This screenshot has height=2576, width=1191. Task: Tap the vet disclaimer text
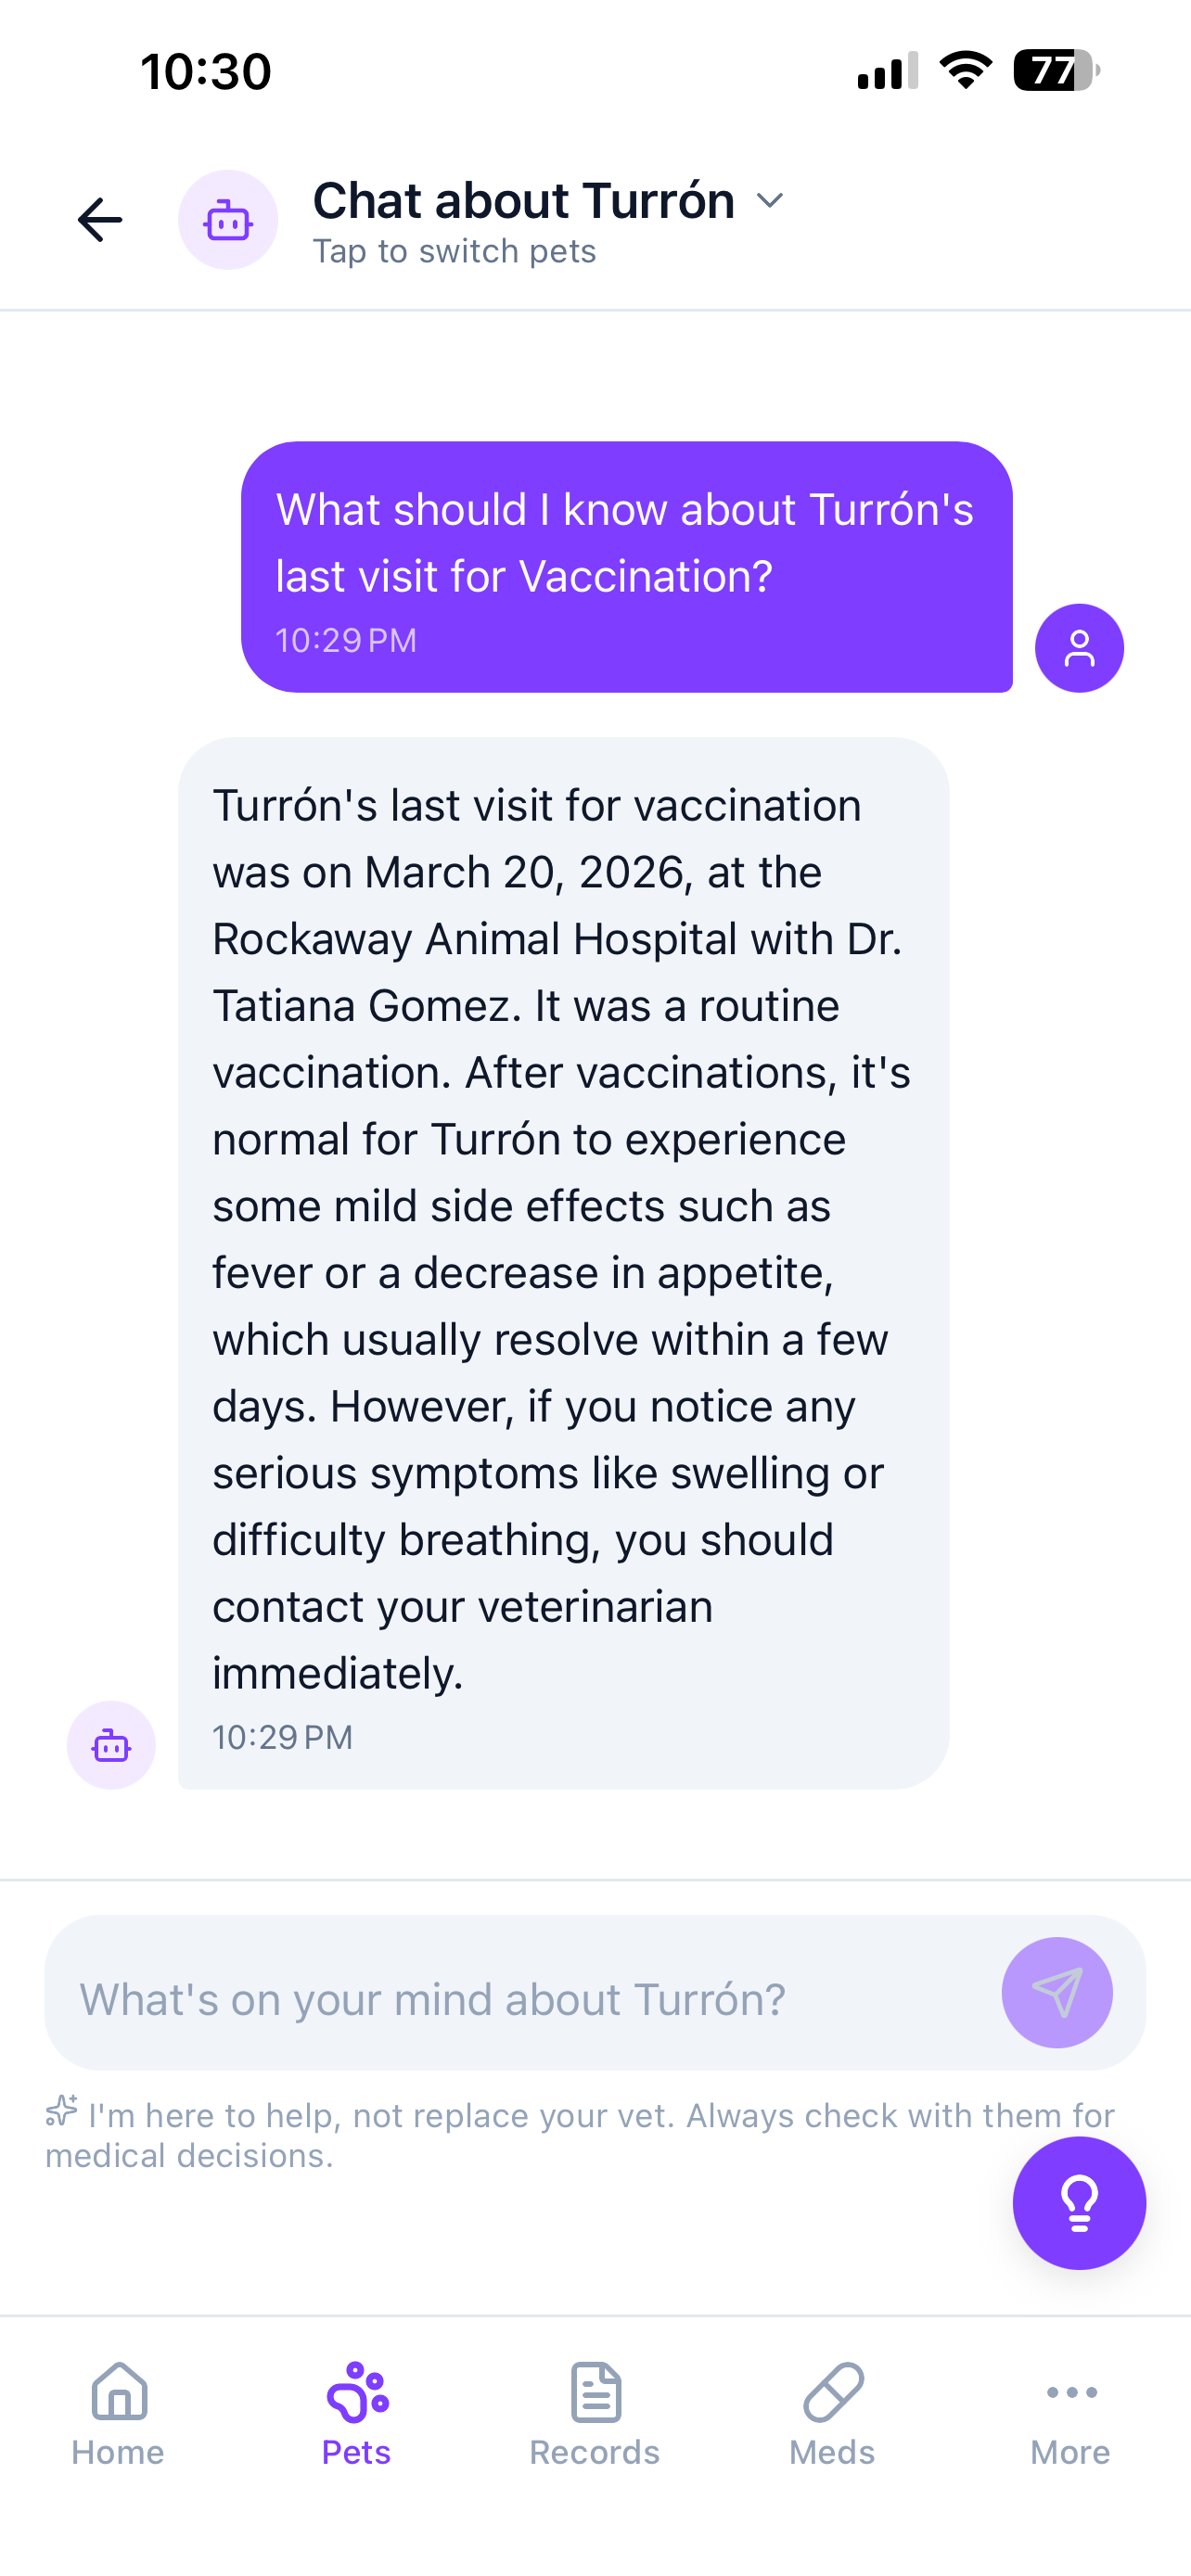[580, 2135]
